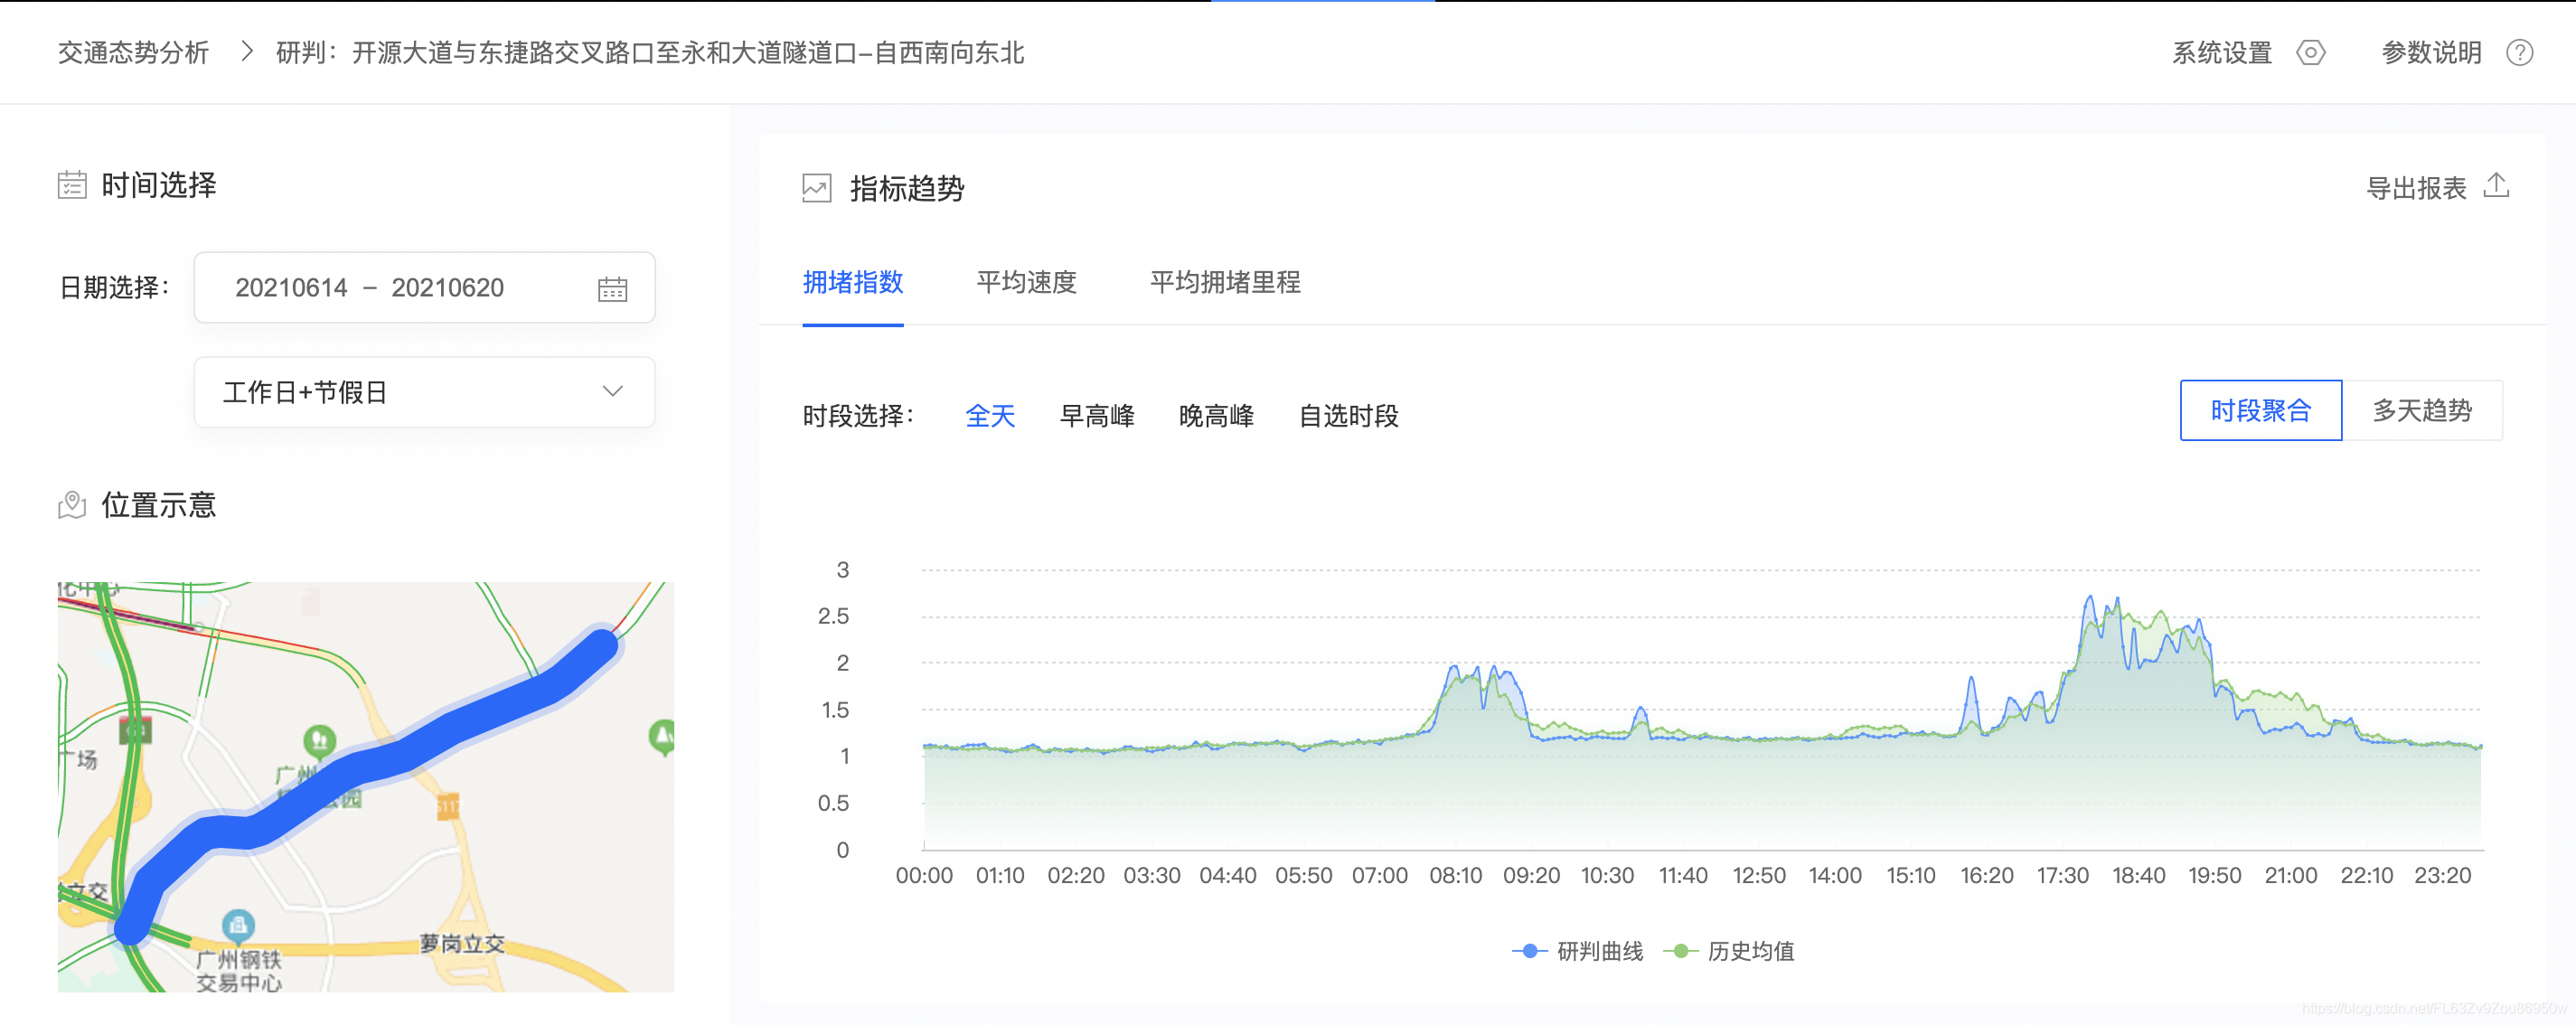Click the question mark icon next to 参数说明
The height and width of the screenshot is (1025, 2576).
point(2521,54)
